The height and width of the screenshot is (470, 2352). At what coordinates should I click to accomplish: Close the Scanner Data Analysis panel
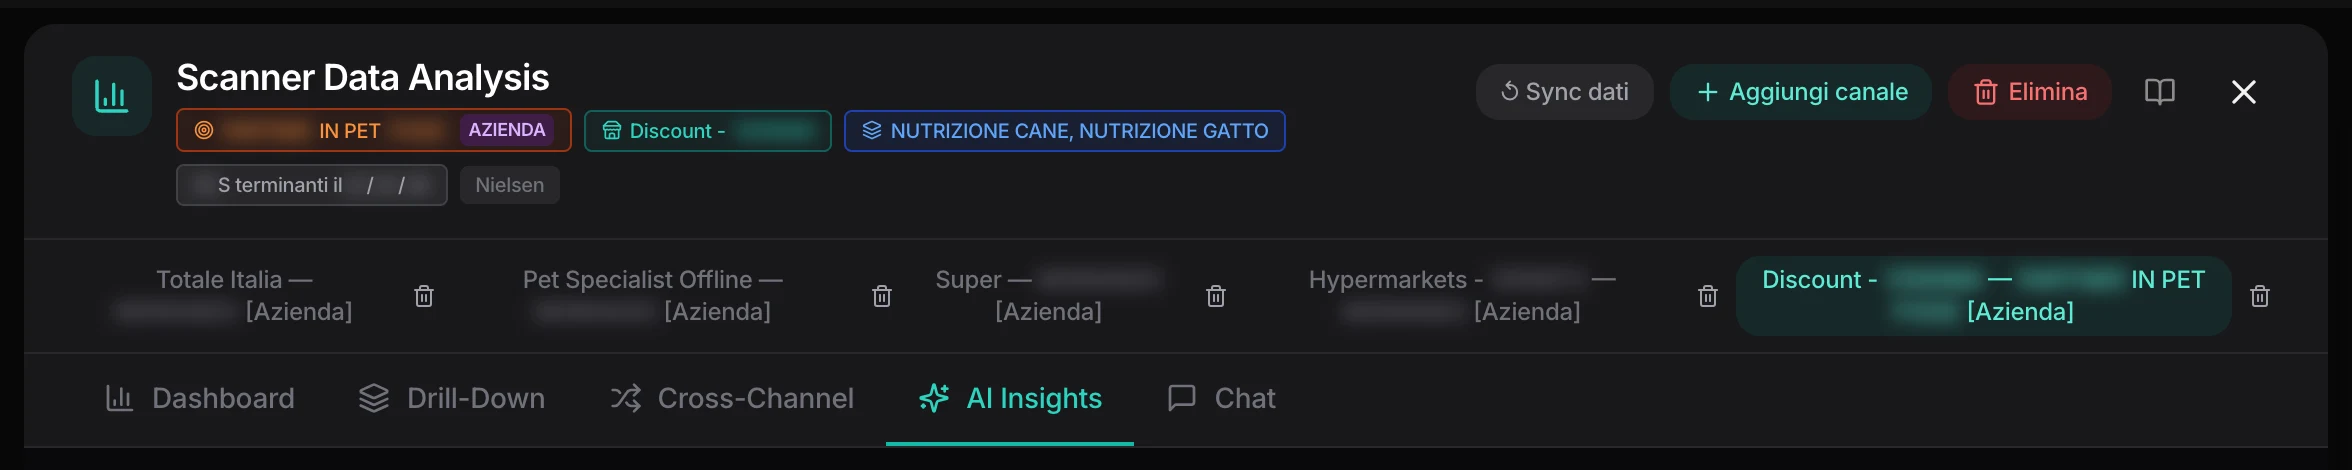click(2244, 92)
